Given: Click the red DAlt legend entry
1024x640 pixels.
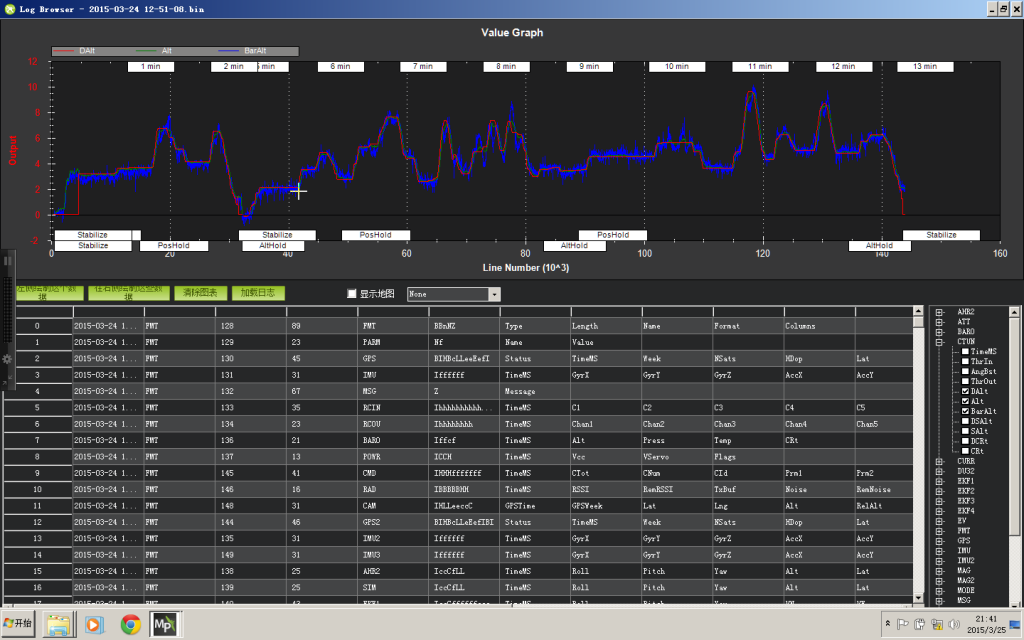Looking at the screenshot, I should click(74, 51).
